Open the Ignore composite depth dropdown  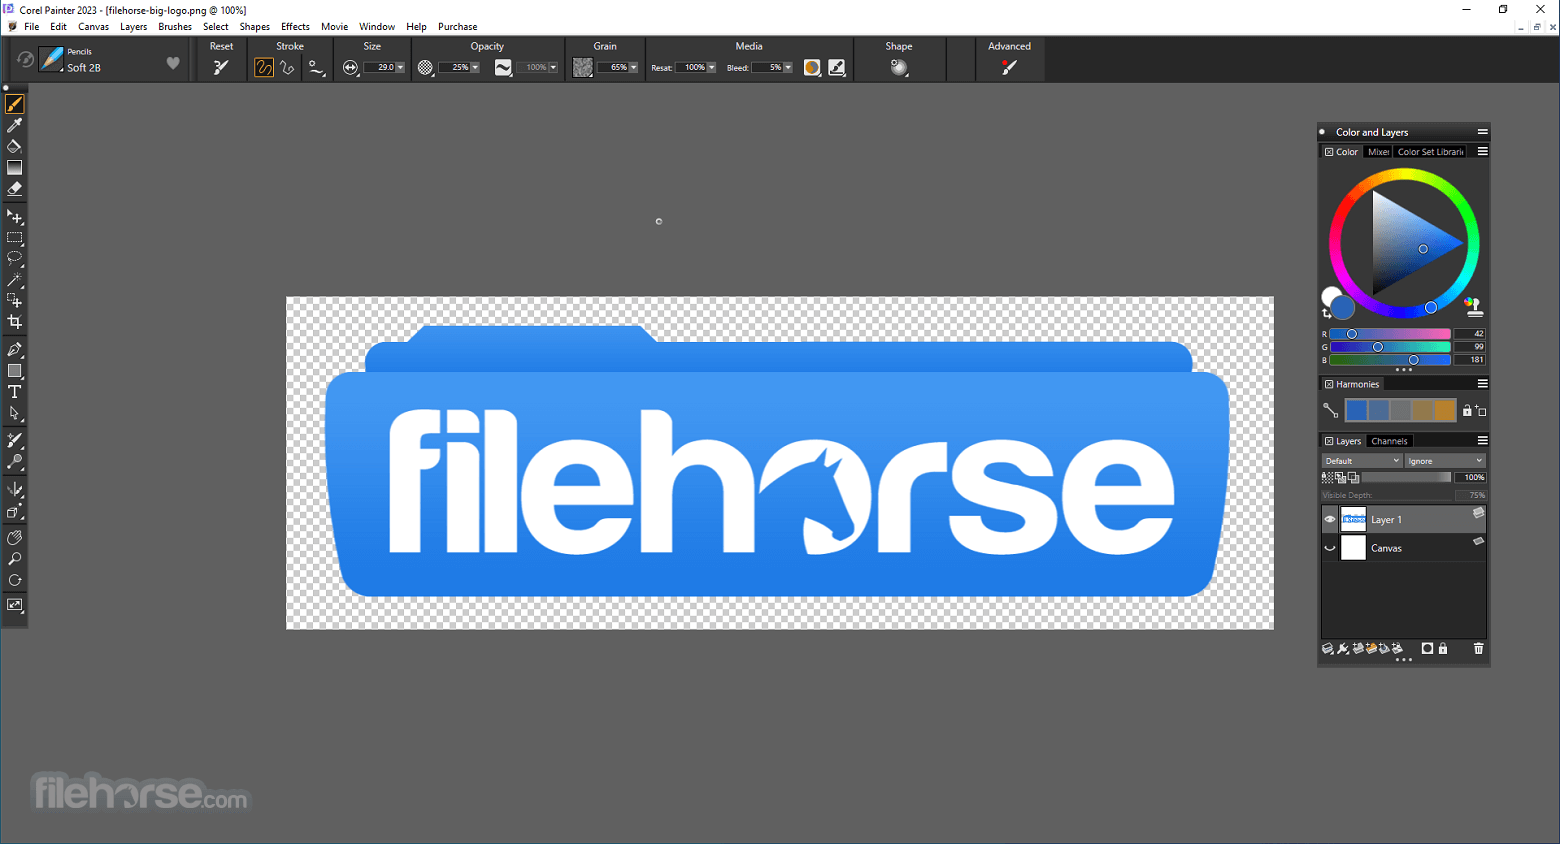click(x=1445, y=461)
